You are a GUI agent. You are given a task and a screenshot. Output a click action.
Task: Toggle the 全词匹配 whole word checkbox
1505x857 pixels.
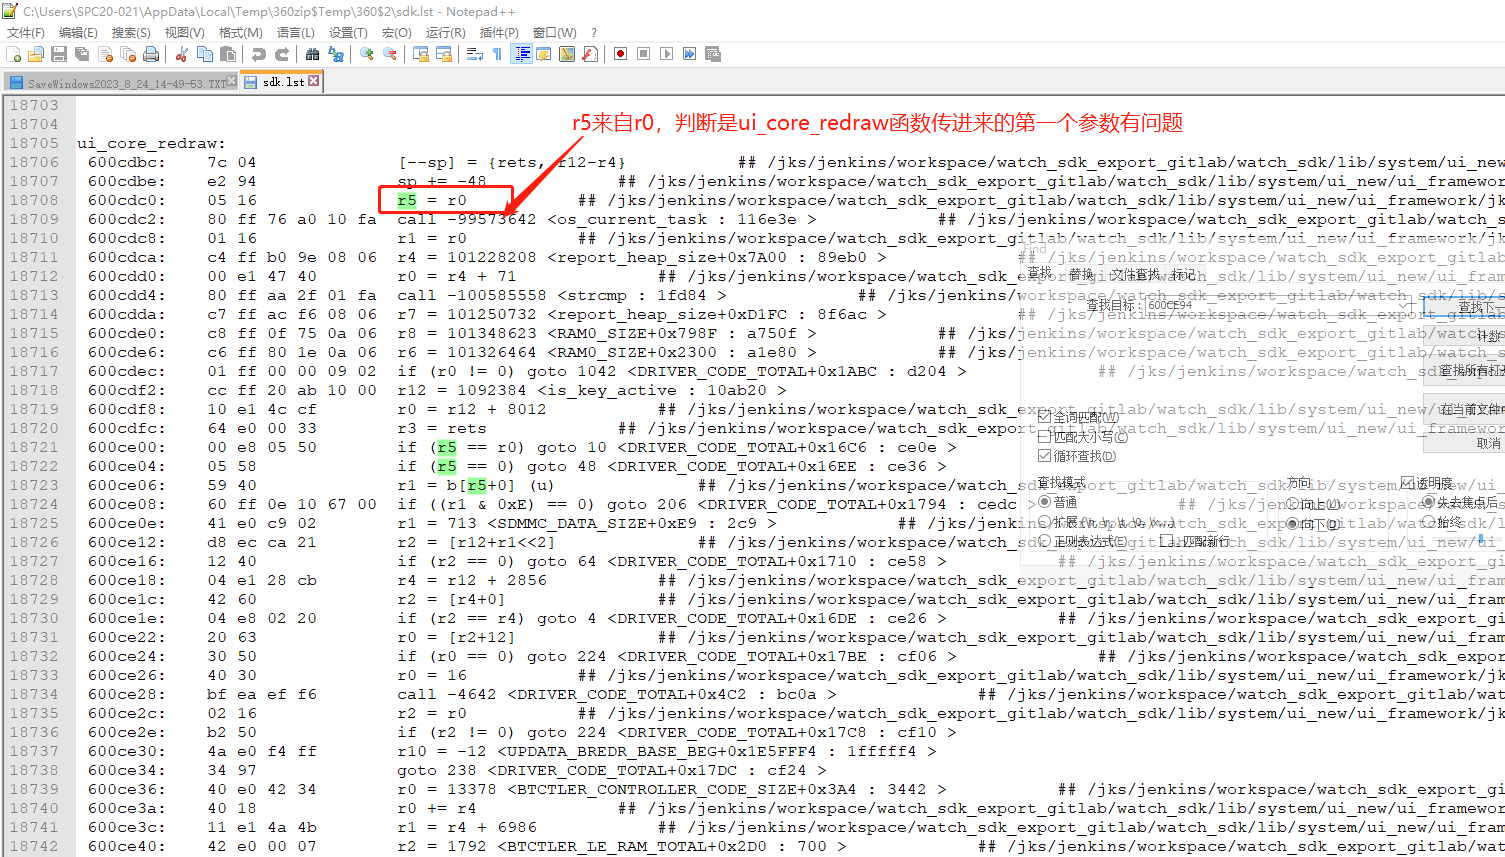[1045, 416]
